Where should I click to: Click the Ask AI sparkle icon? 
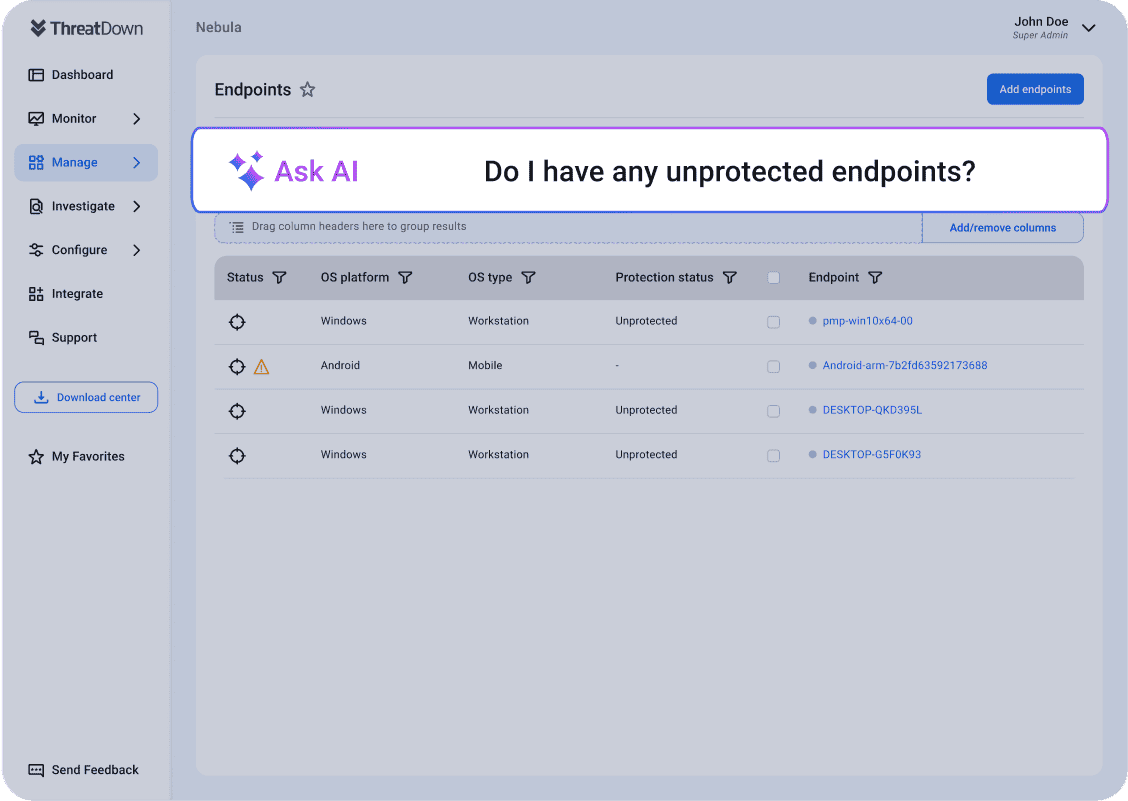click(247, 171)
